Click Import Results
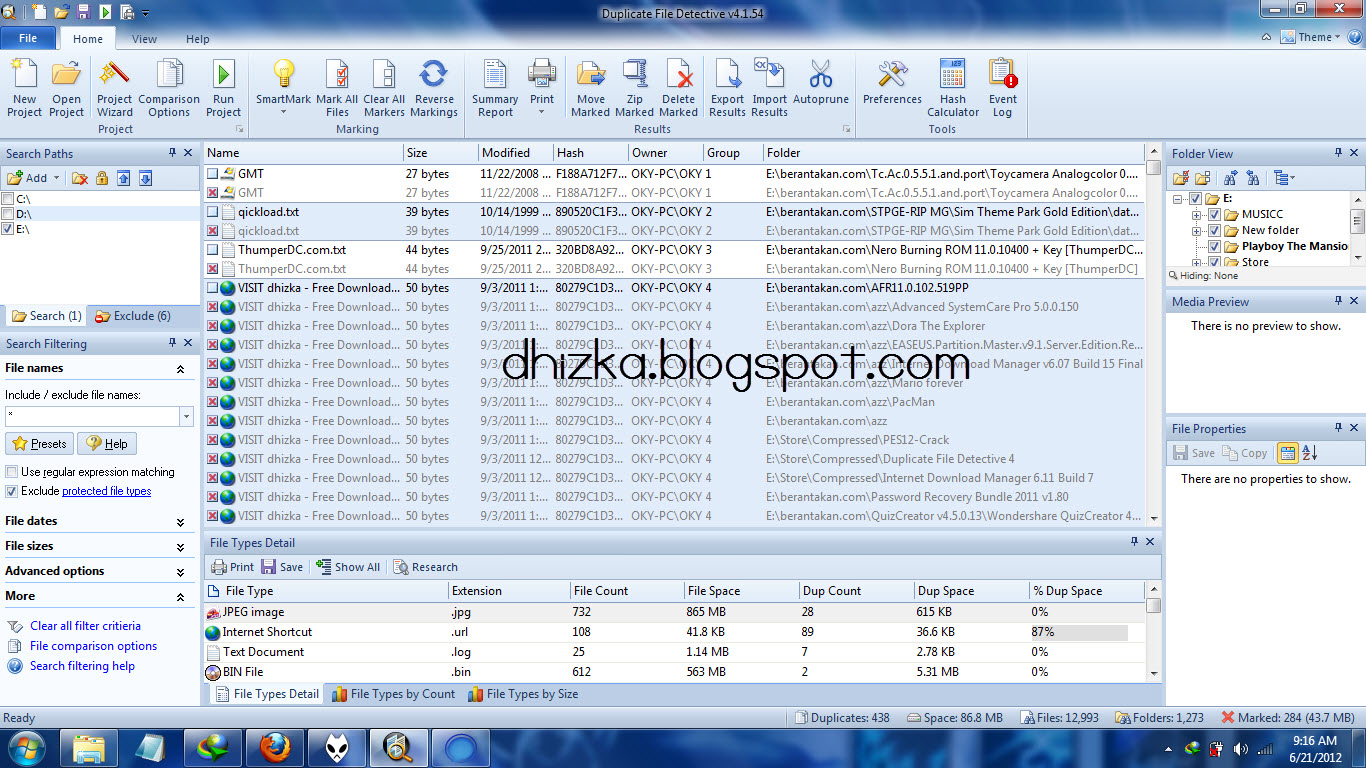Viewport: 1366px width, 768px height. pos(769,88)
